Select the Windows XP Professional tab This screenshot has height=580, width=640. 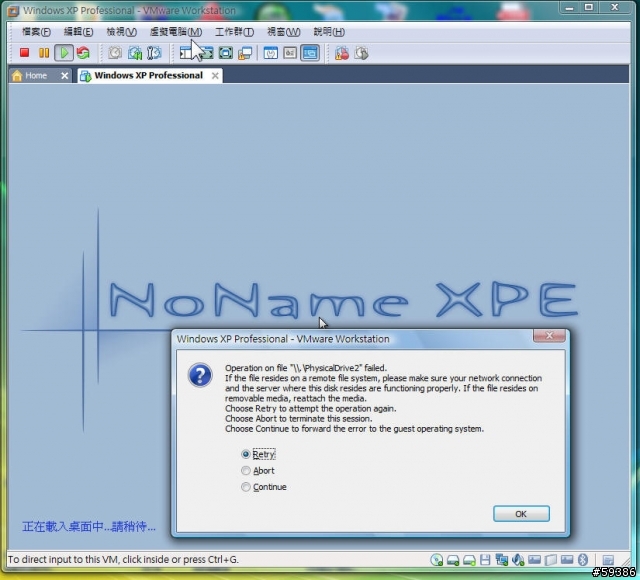[148, 76]
